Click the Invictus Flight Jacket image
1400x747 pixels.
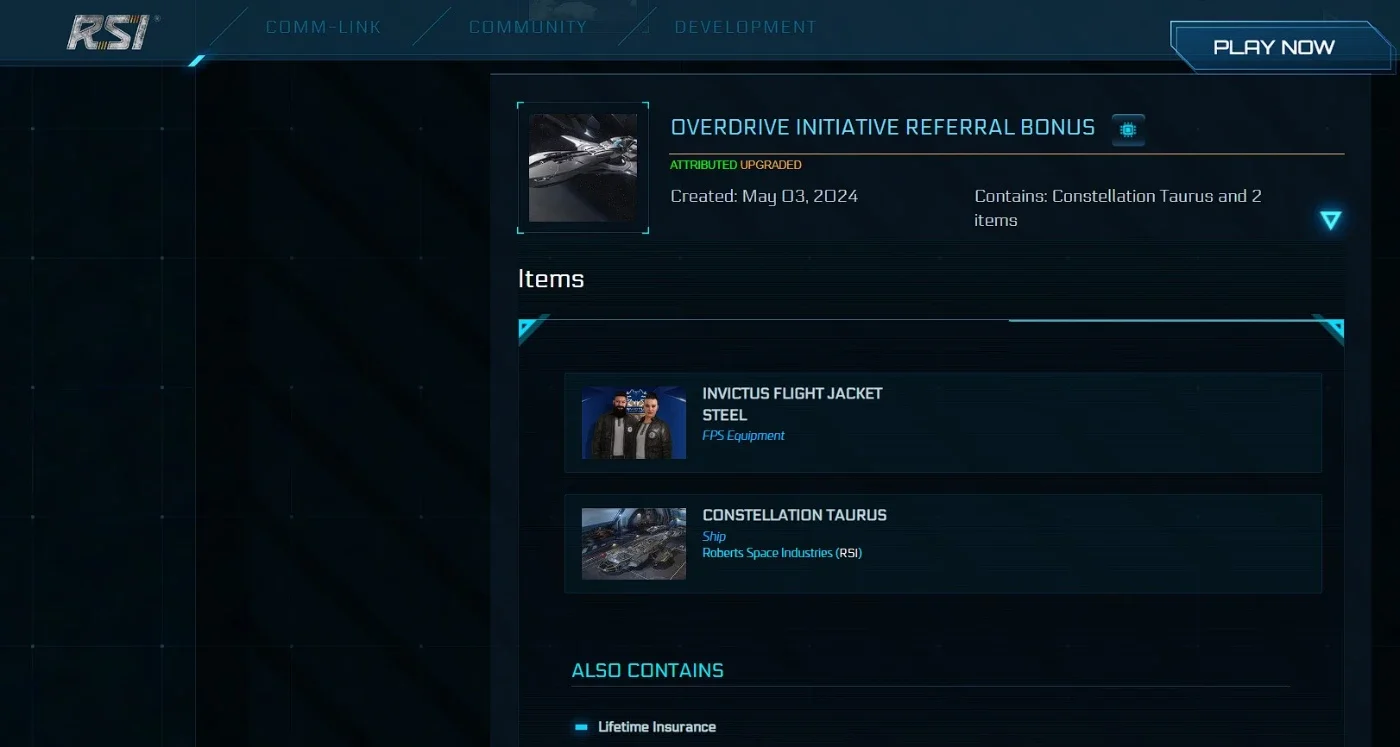[634, 423]
